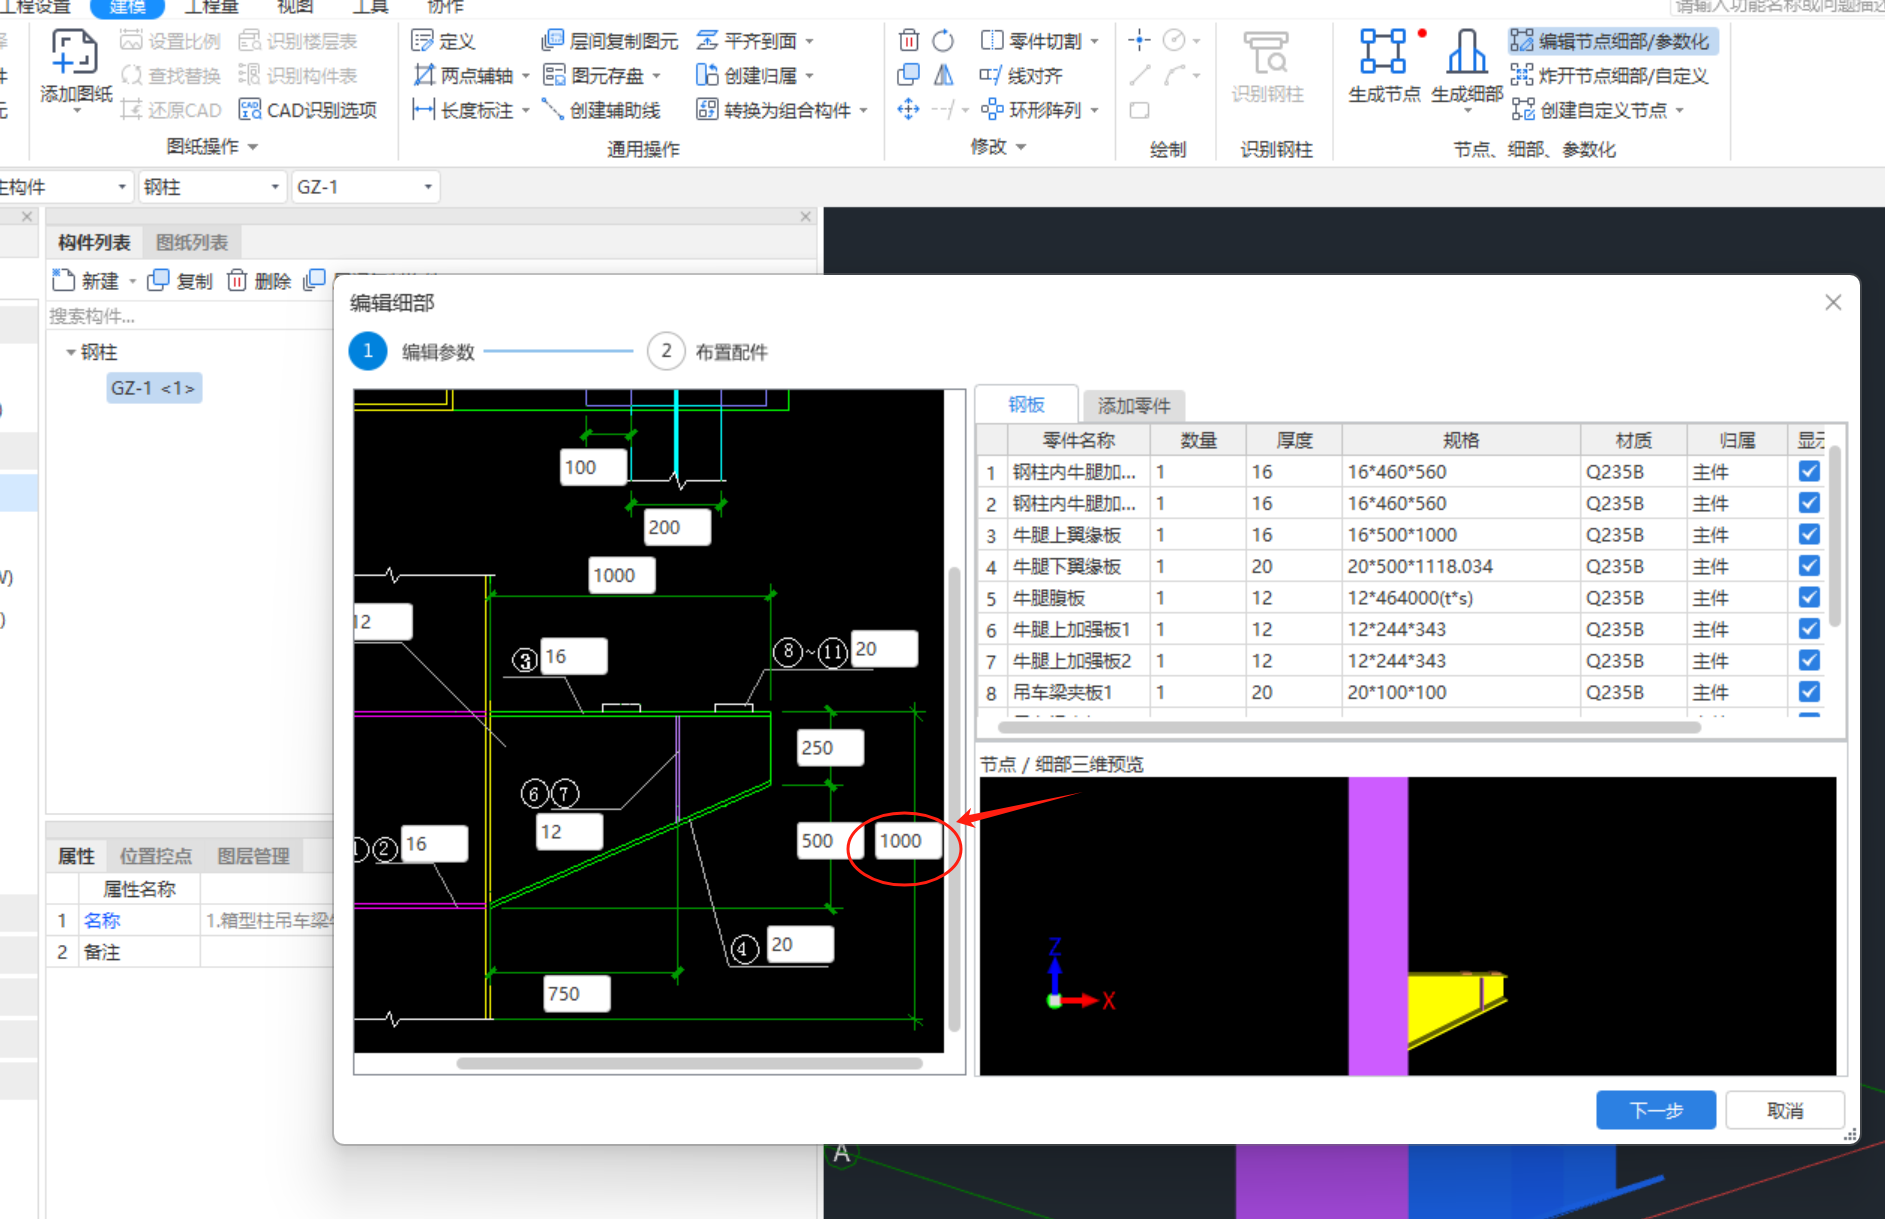Click 取消 button

pyautogui.click(x=1785, y=1110)
